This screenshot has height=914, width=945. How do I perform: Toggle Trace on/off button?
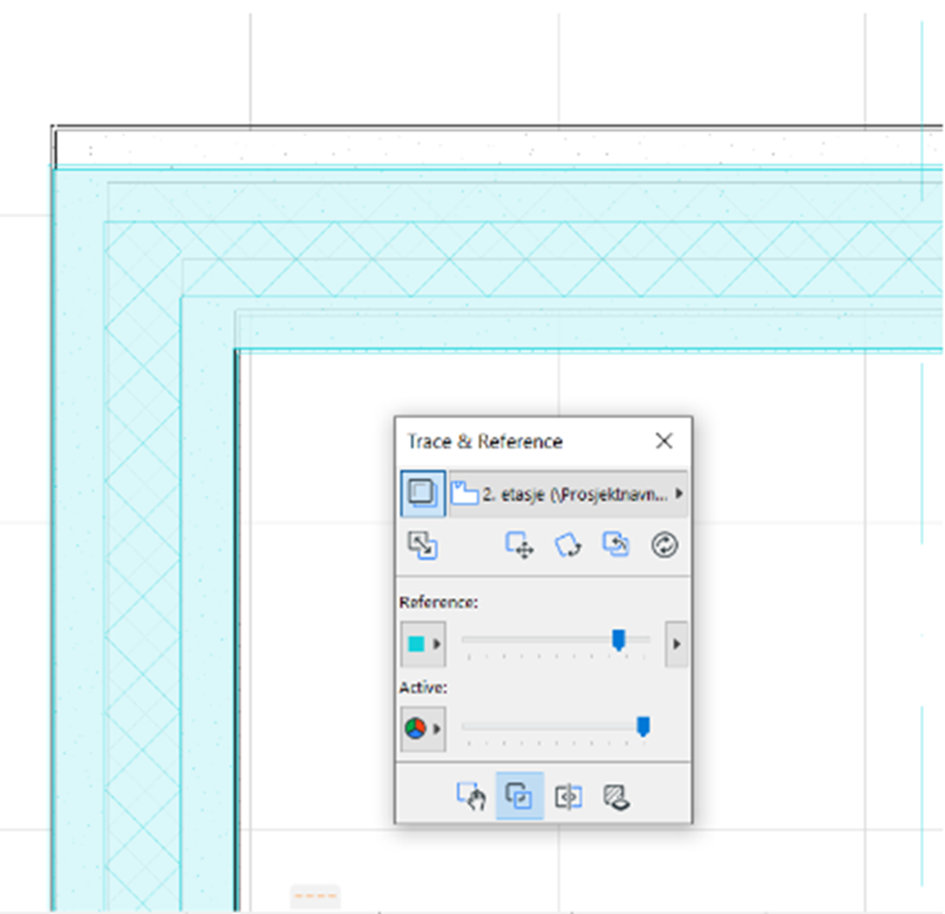(422, 493)
